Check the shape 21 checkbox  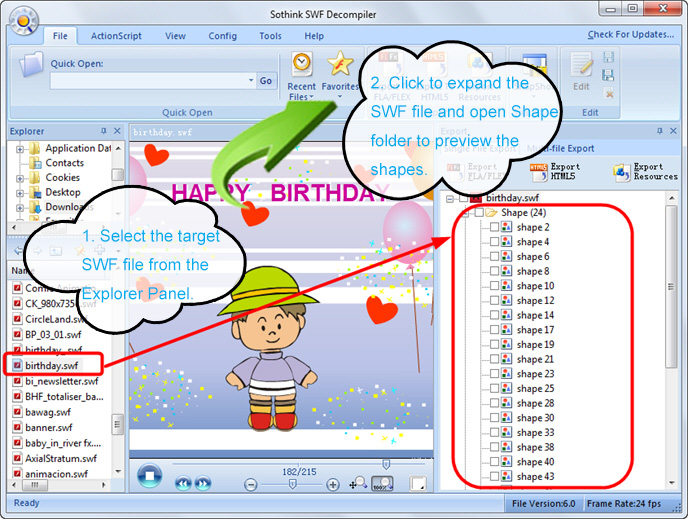tap(494, 359)
